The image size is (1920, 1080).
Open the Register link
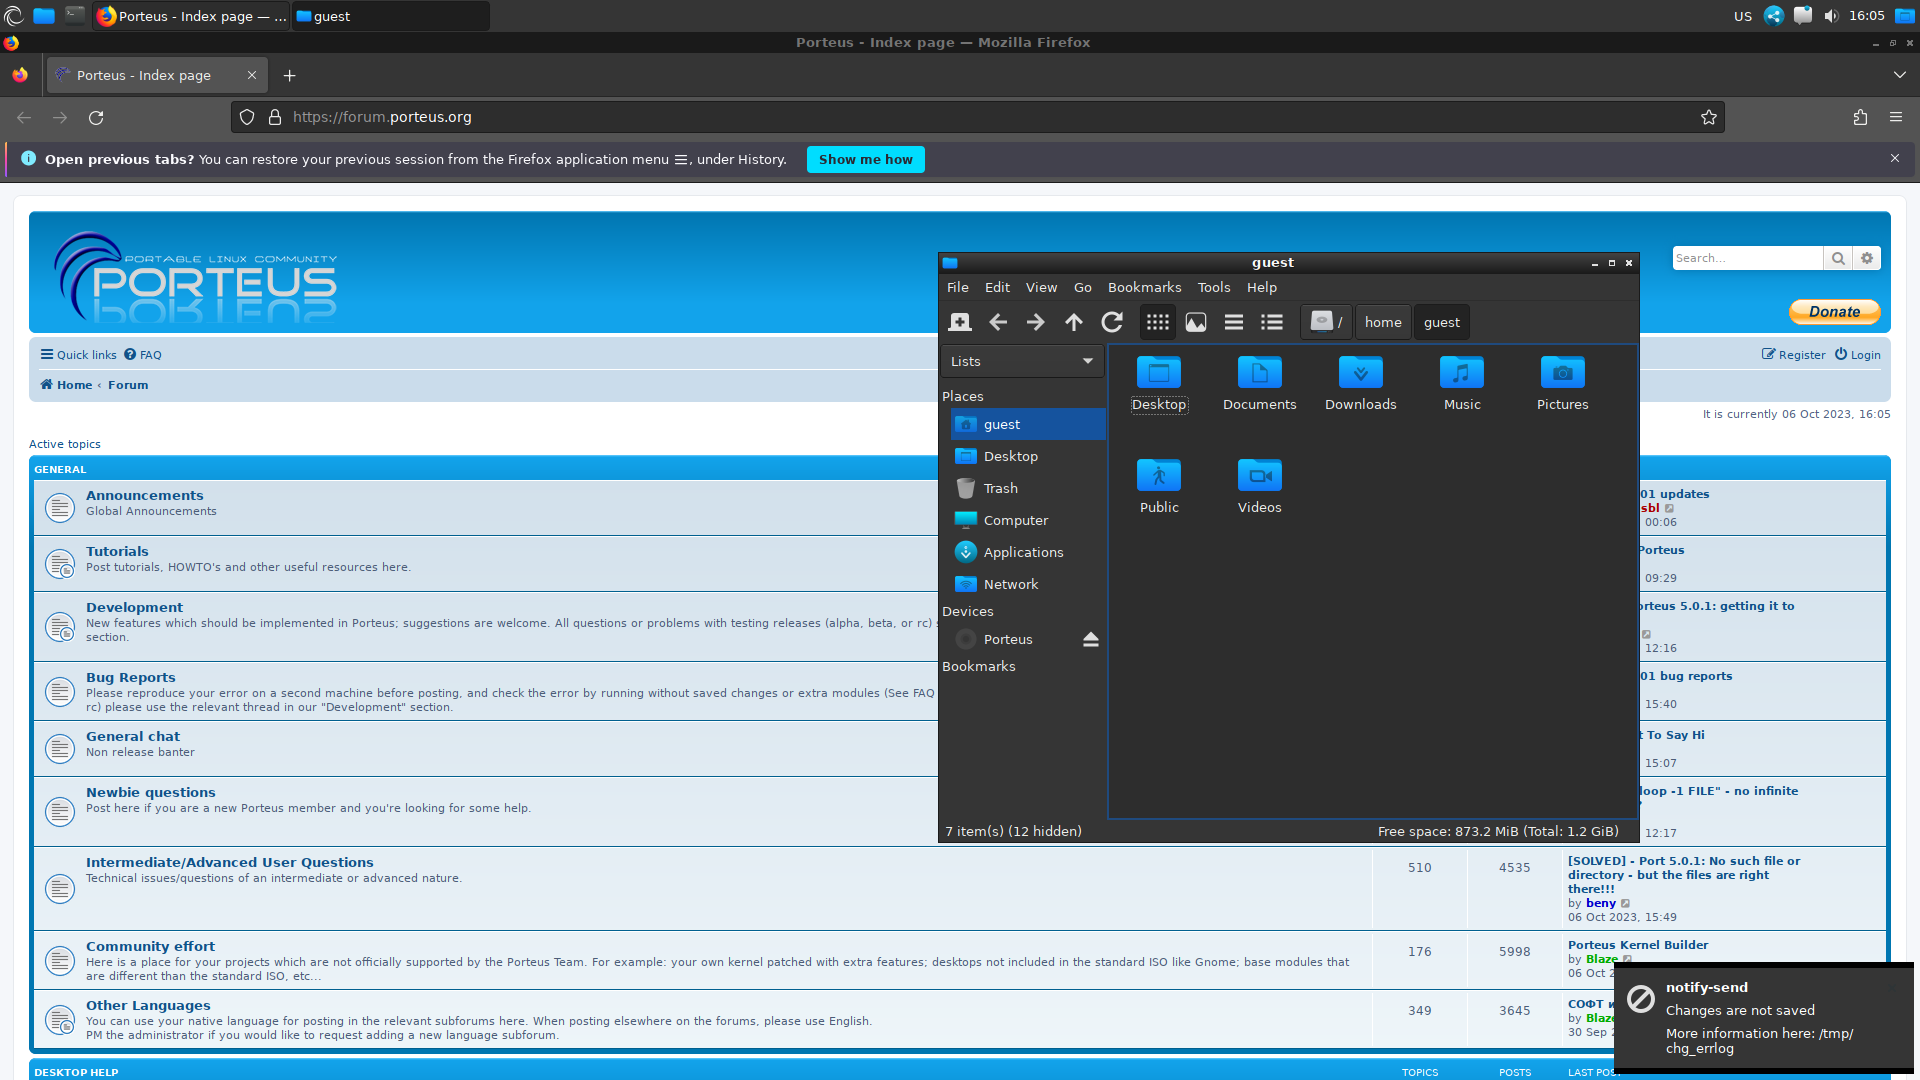(x=1793, y=355)
